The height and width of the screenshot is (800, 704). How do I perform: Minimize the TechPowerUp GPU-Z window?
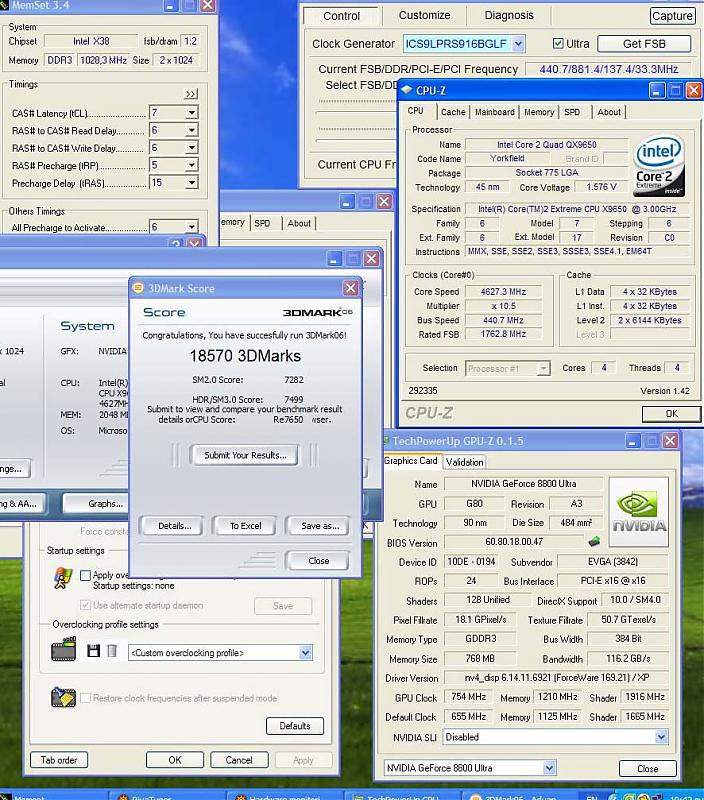coord(633,441)
